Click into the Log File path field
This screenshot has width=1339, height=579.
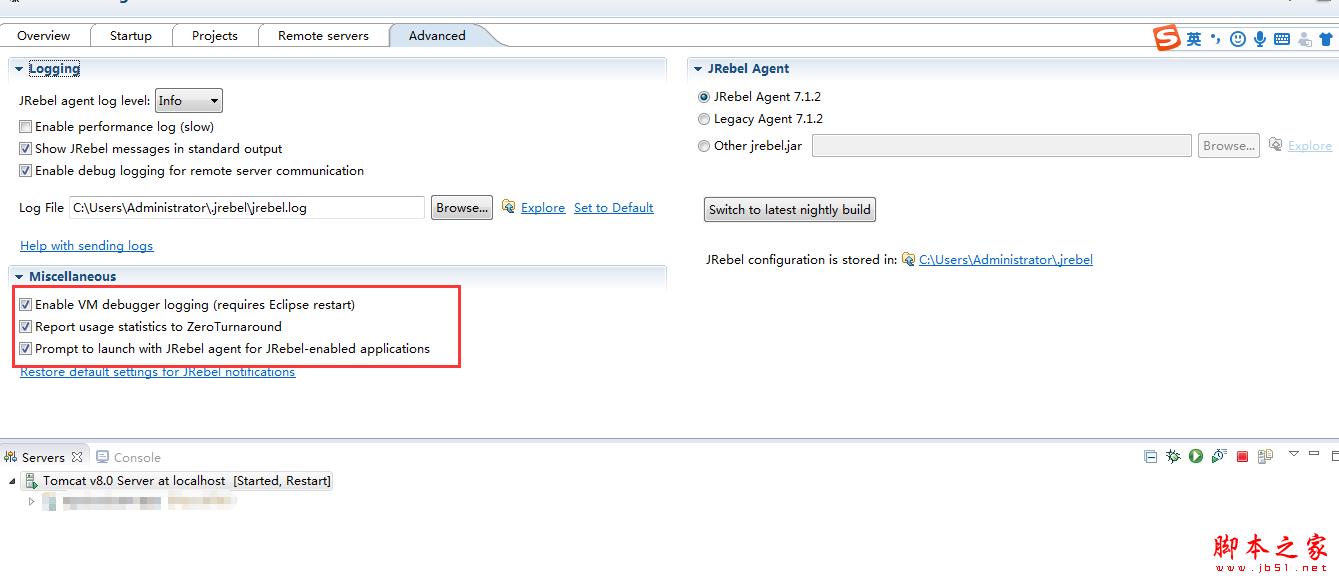247,208
